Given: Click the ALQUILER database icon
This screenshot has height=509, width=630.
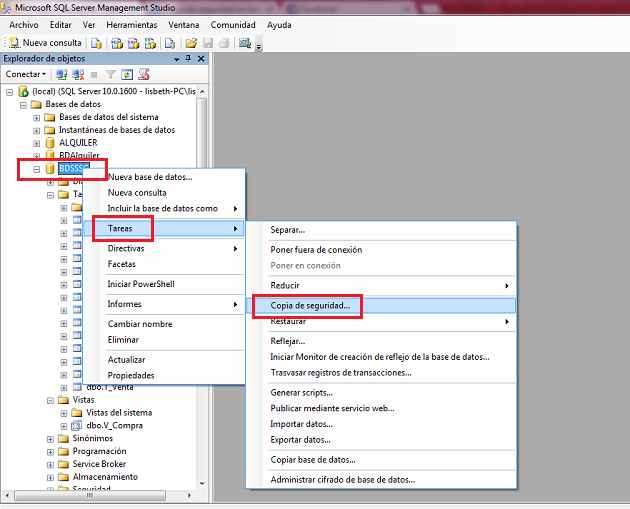Looking at the screenshot, I should [51, 143].
